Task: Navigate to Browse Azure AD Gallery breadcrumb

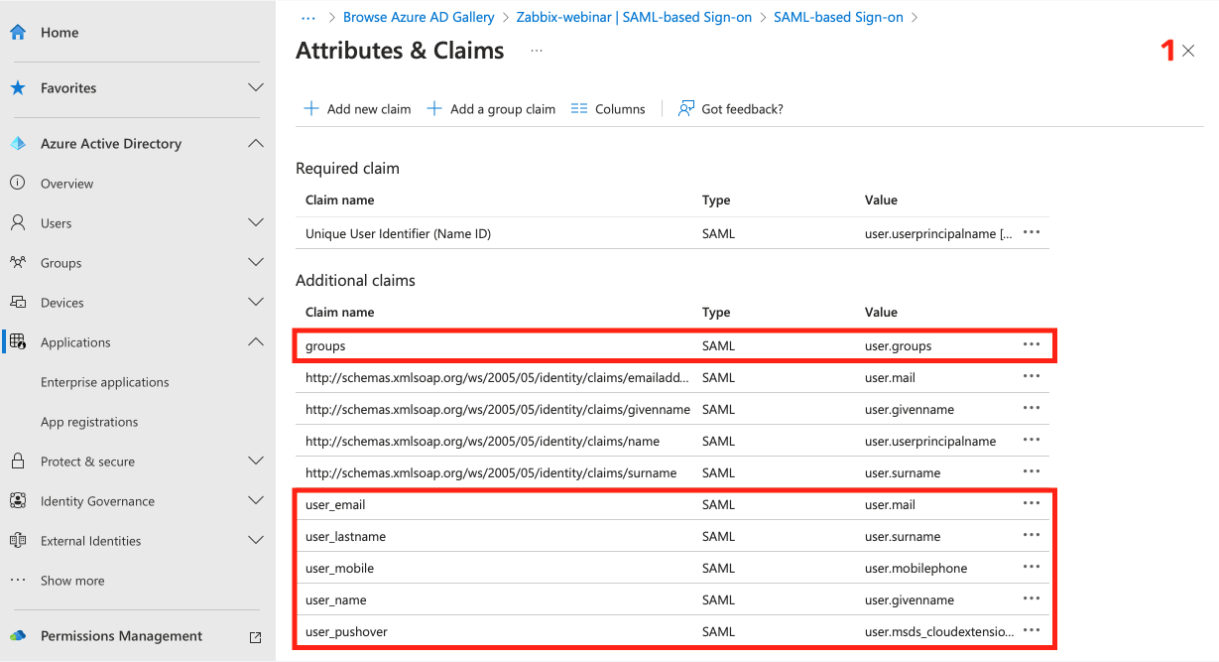Action: 418,16
